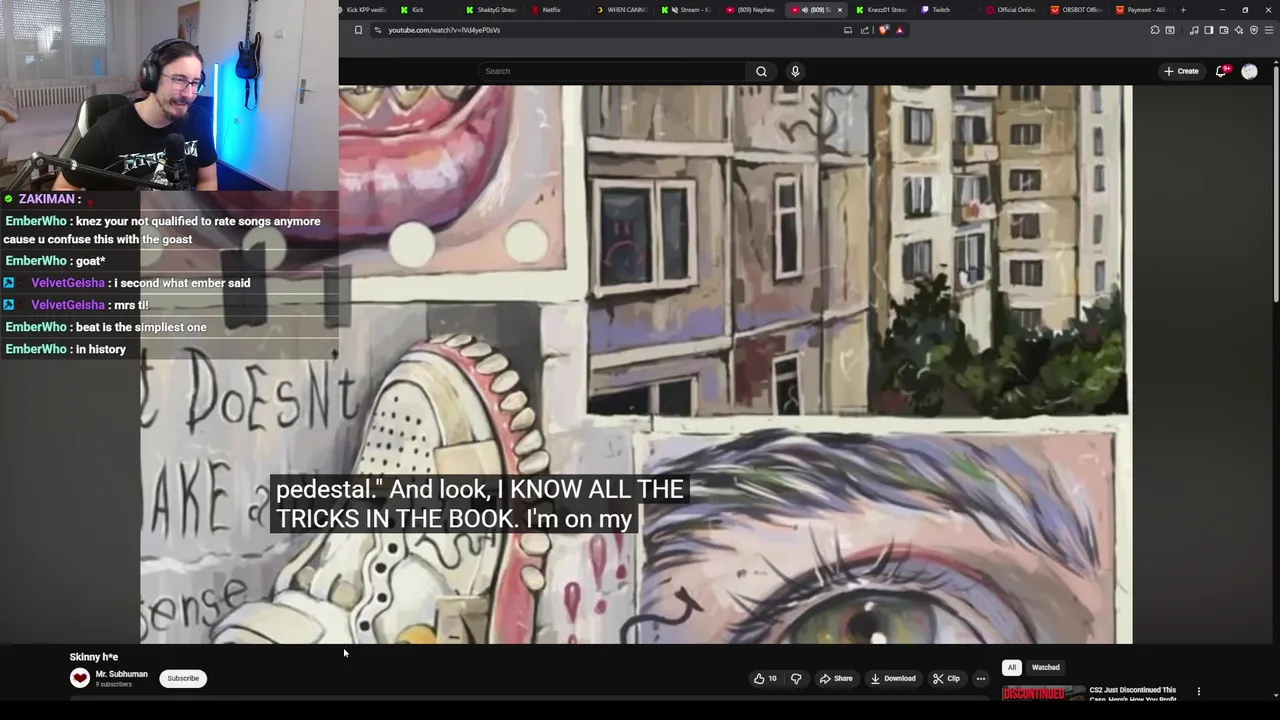Click VelvetGeisha's 'mrs ti!' chat message
The image size is (1280, 720).
pyautogui.click(x=131, y=305)
